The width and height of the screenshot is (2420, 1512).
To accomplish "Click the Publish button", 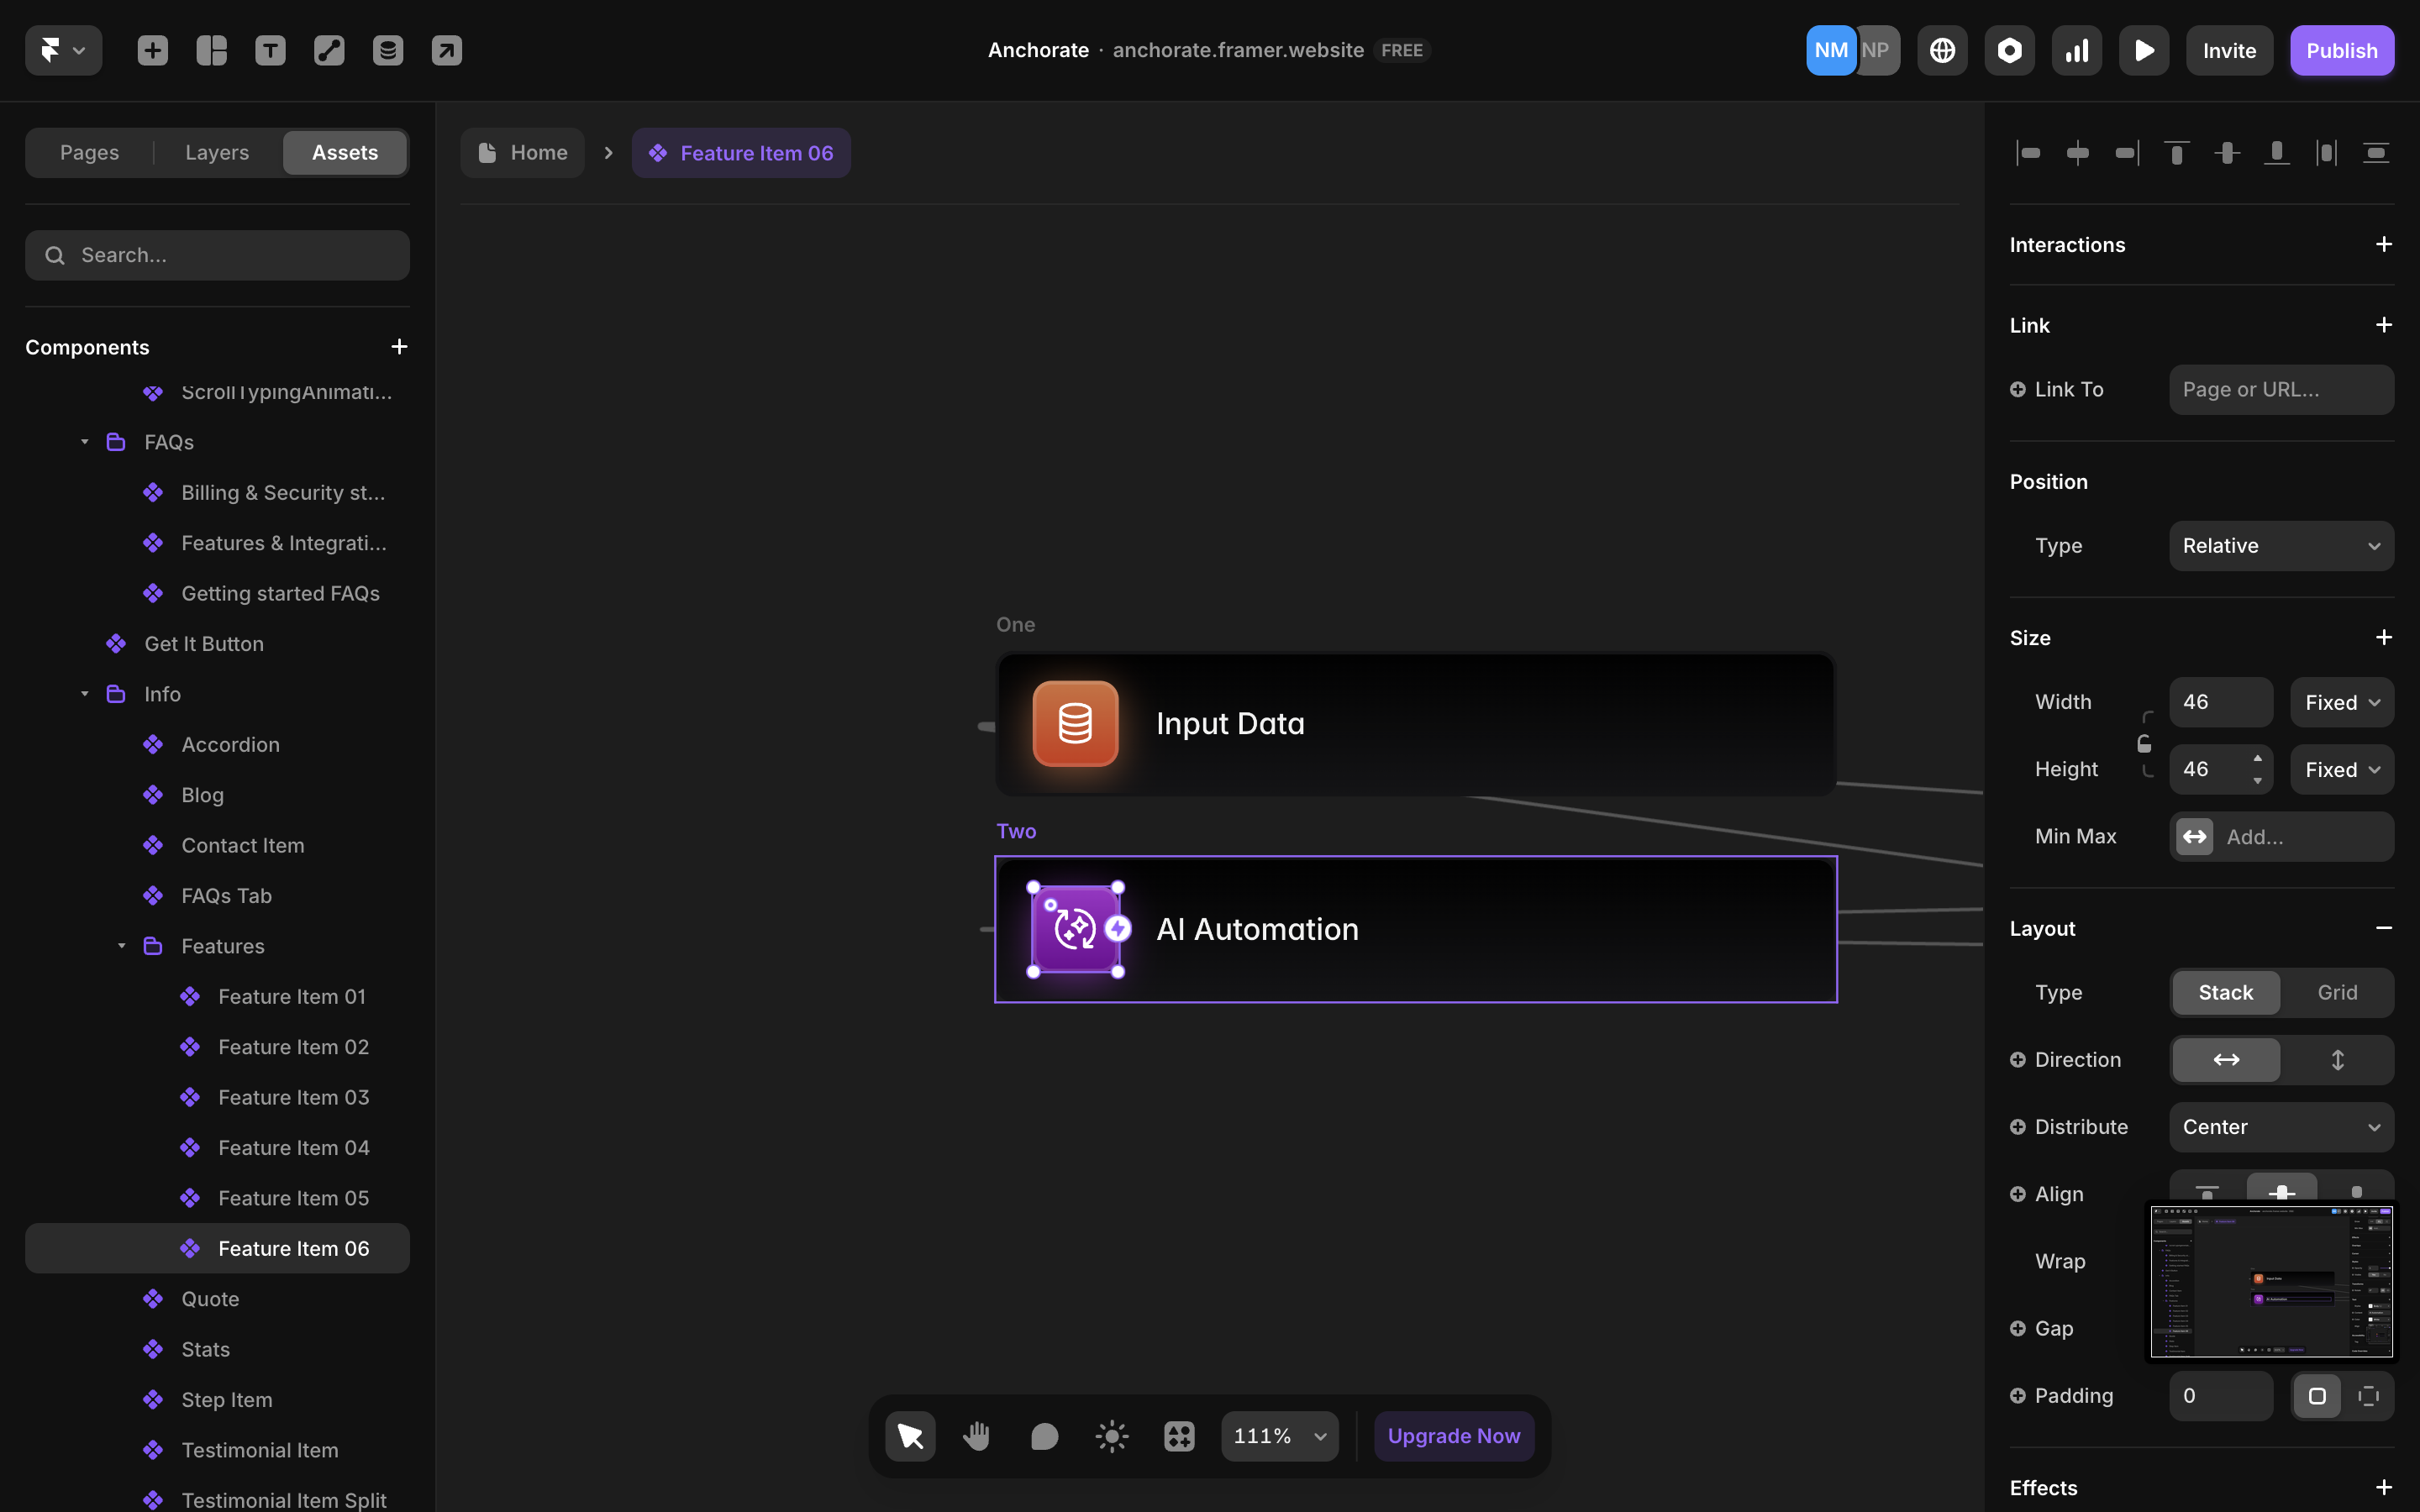I will pos(2342,50).
